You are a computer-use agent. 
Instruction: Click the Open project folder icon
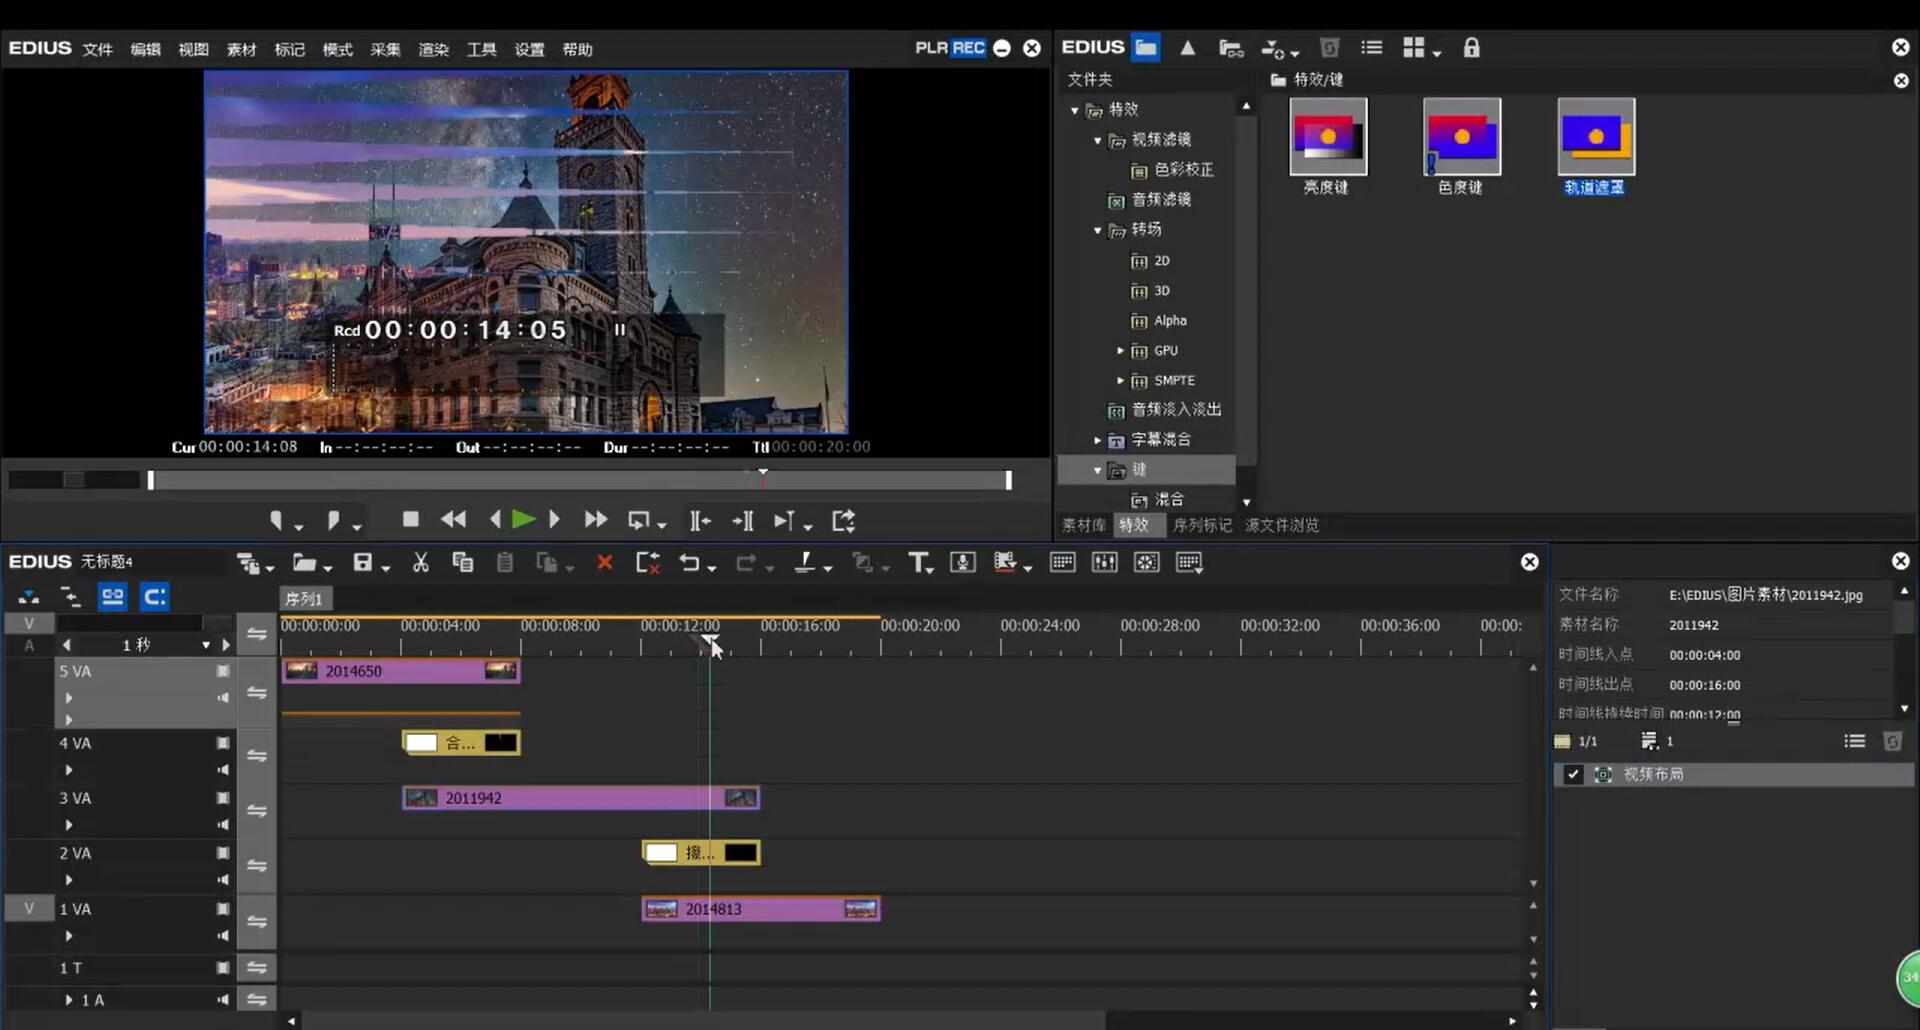pos(304,563)
